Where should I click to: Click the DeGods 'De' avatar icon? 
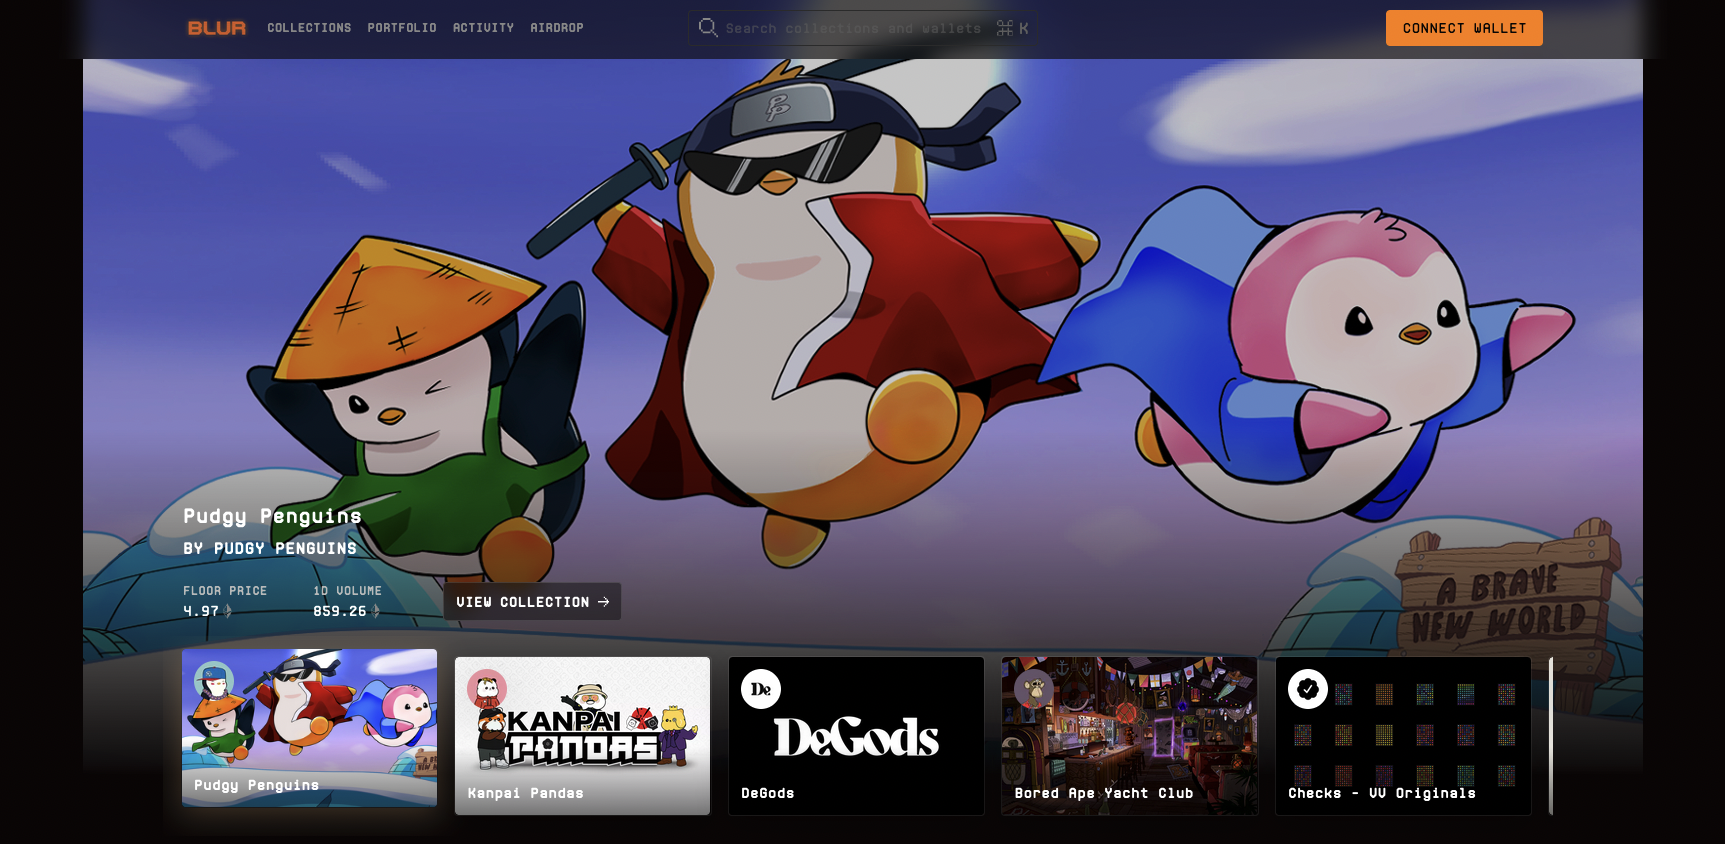pos(760,689)
